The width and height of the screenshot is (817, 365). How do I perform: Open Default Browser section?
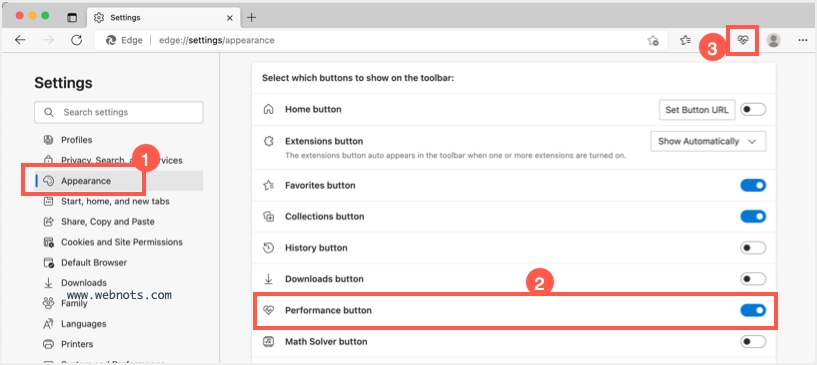pyautogui.click(x=94, y=262)
